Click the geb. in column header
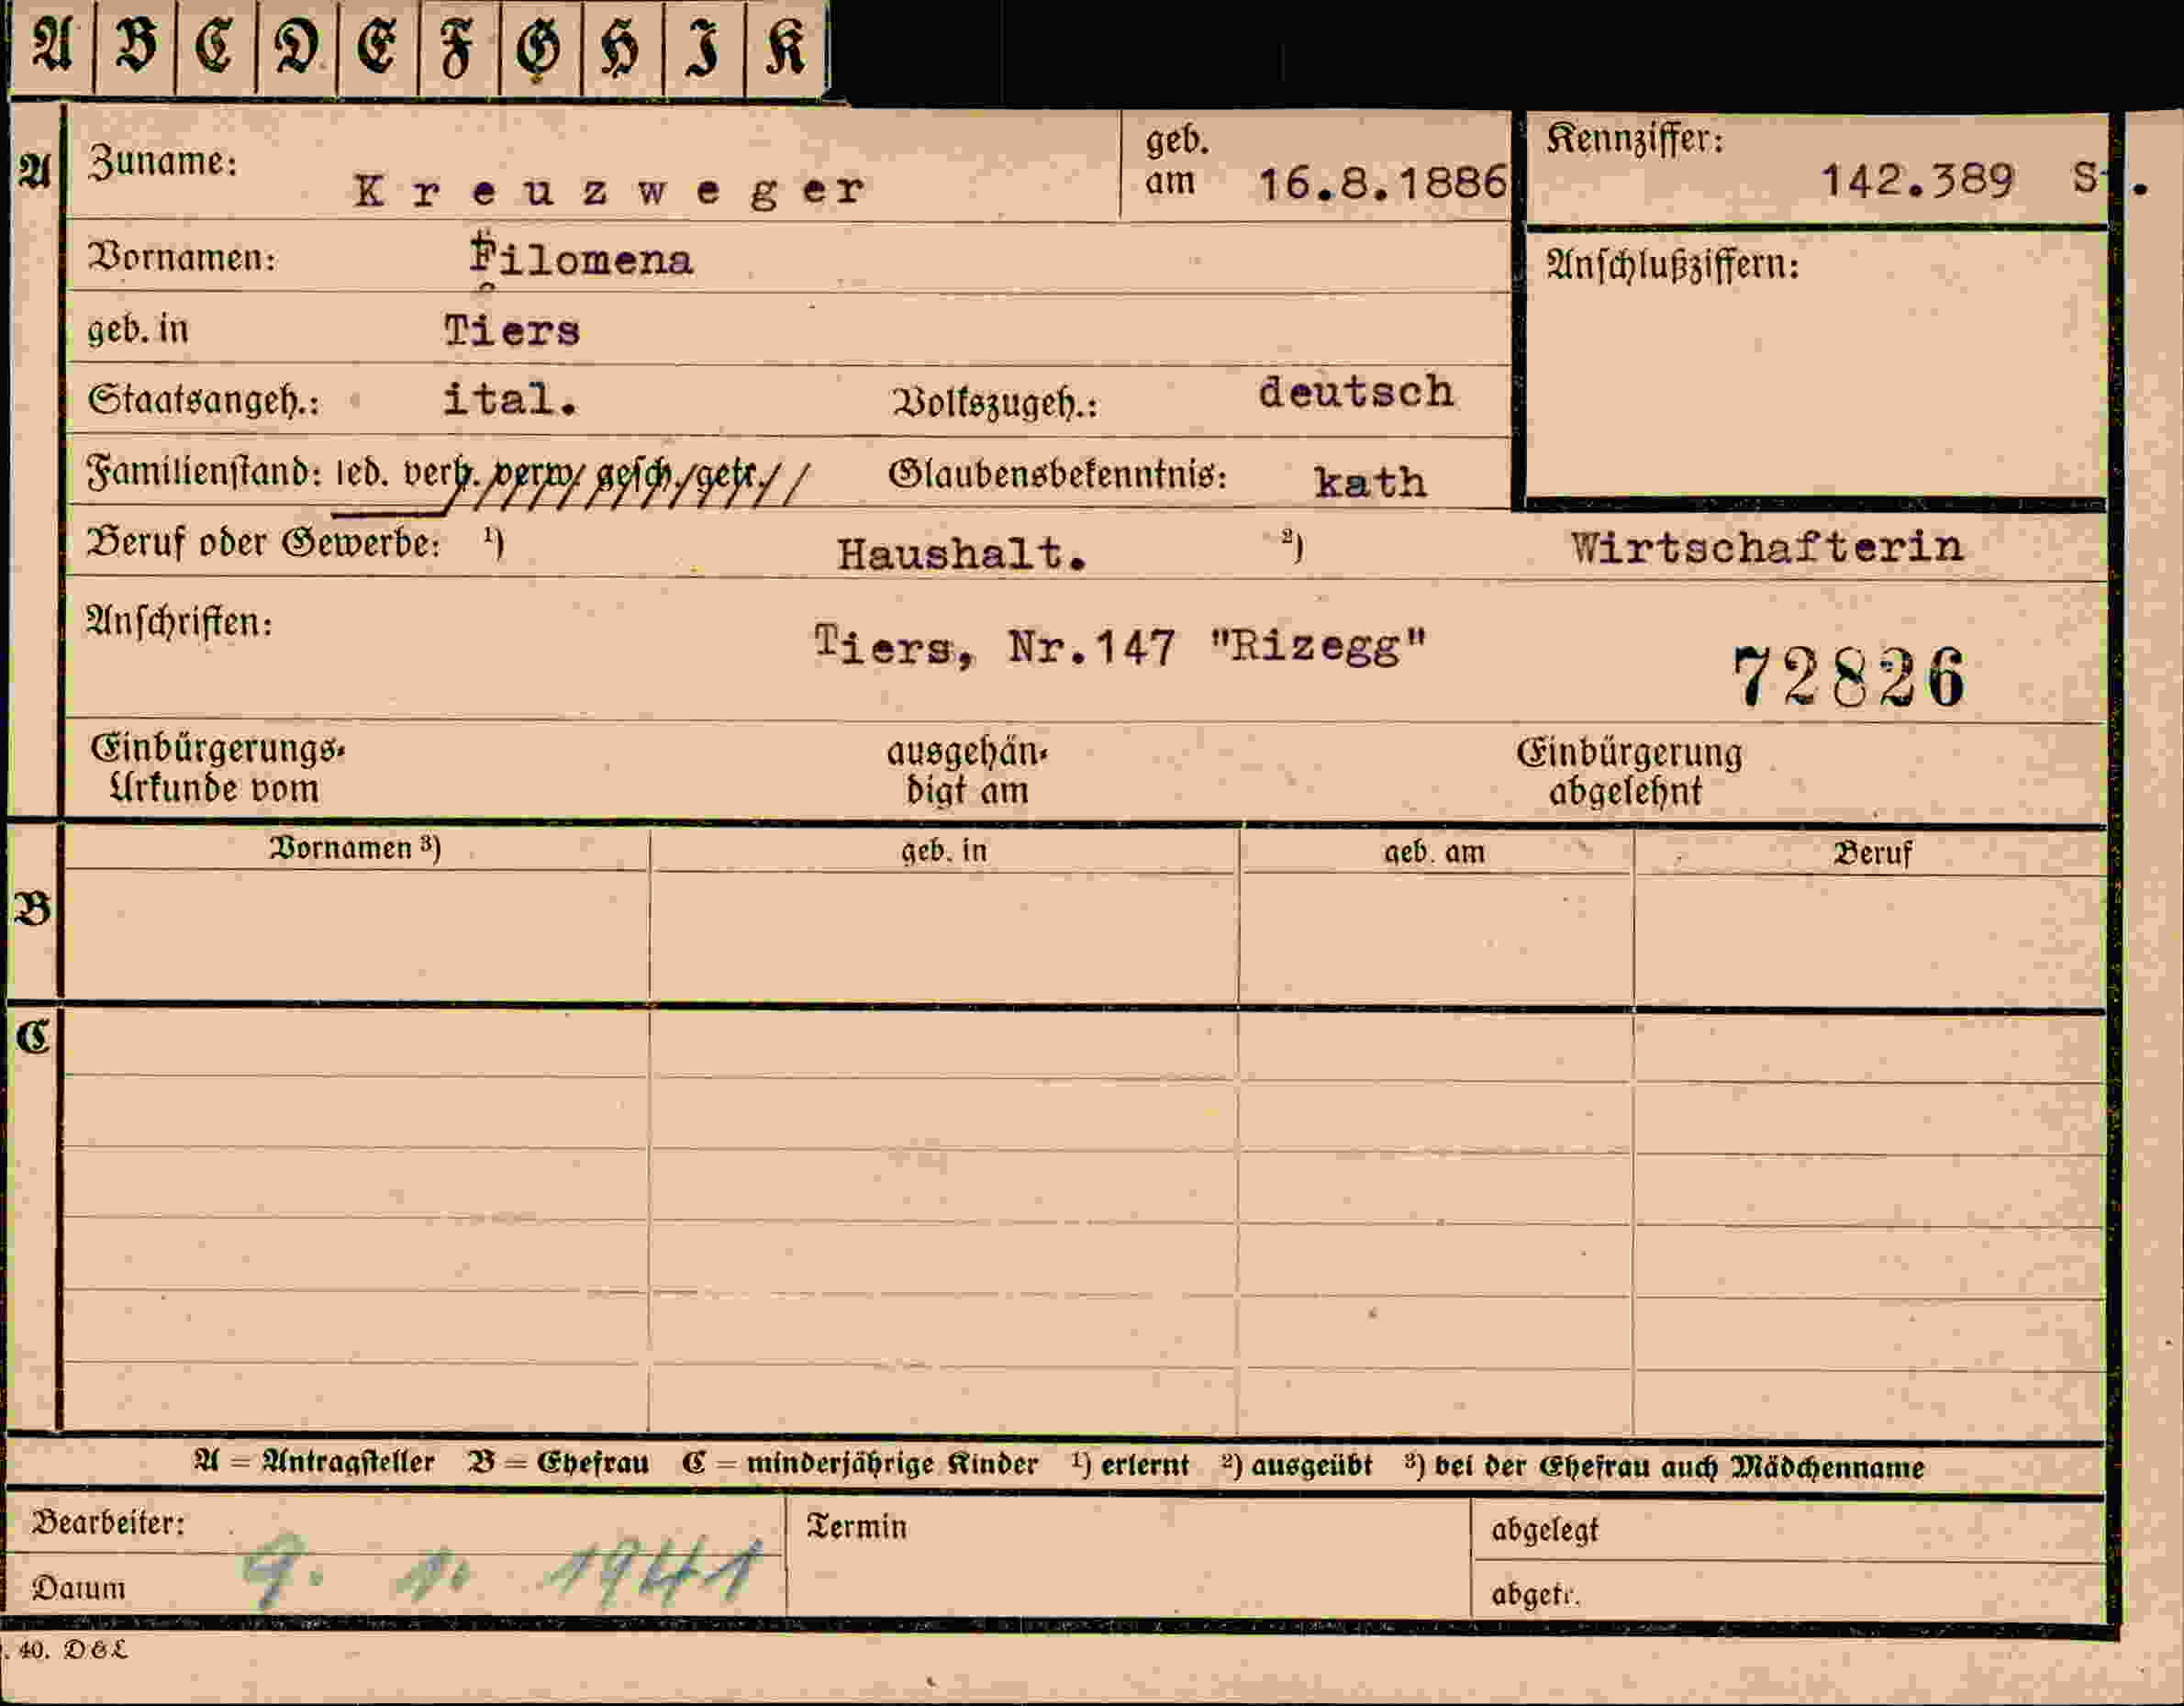Screen dimensions: 2184x1706 [944, 851]
